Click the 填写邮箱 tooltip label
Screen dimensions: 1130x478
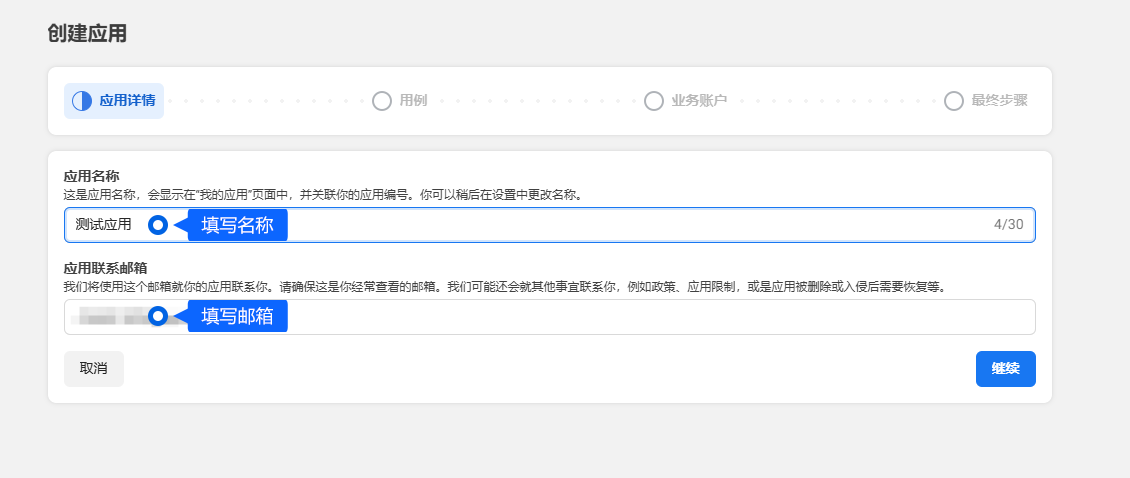237,317
